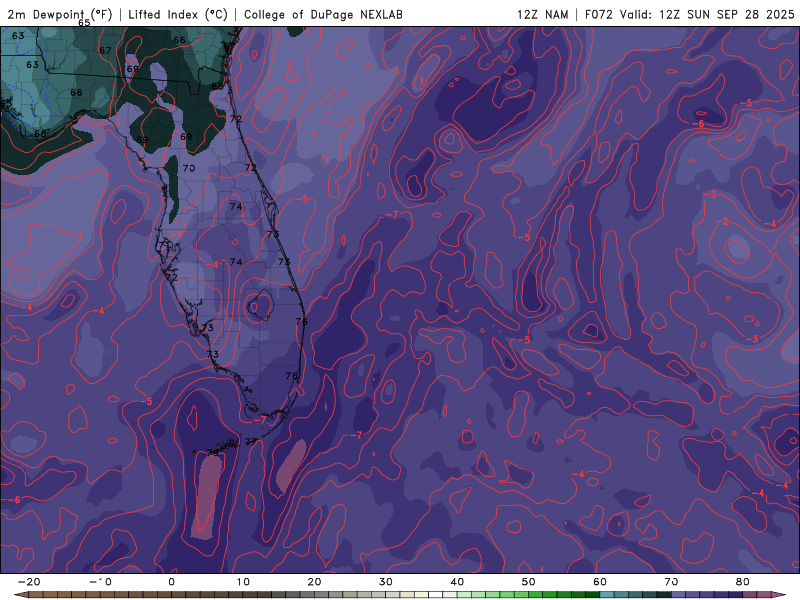Click the right arrow end of the color bar
The height and width of the screenshot is (600, 800).
[780, 595]
